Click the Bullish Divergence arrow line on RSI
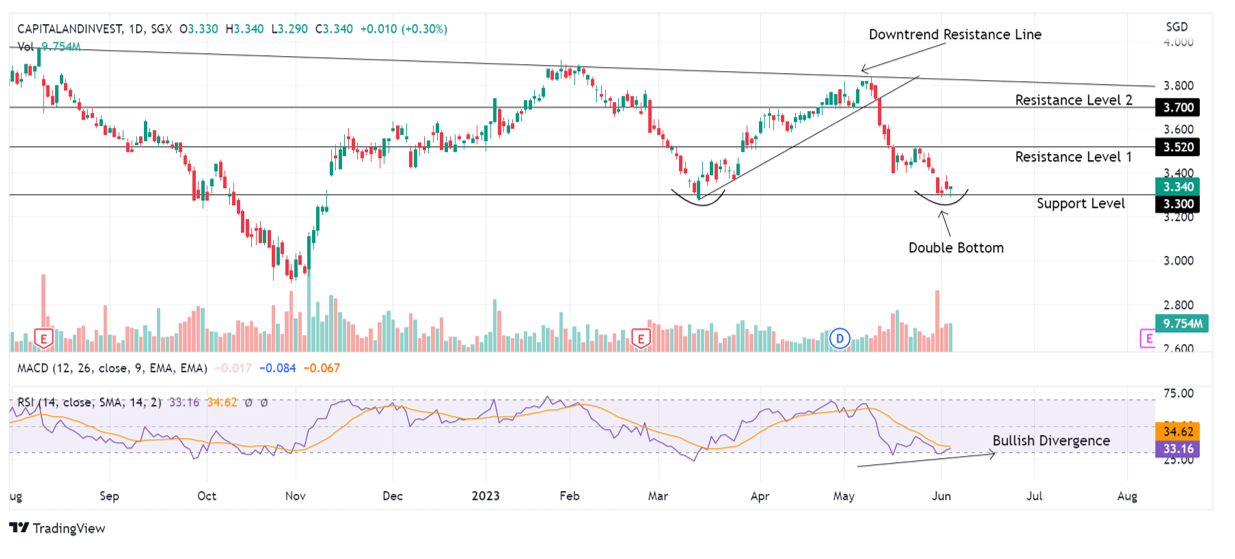 coord(926,459)
